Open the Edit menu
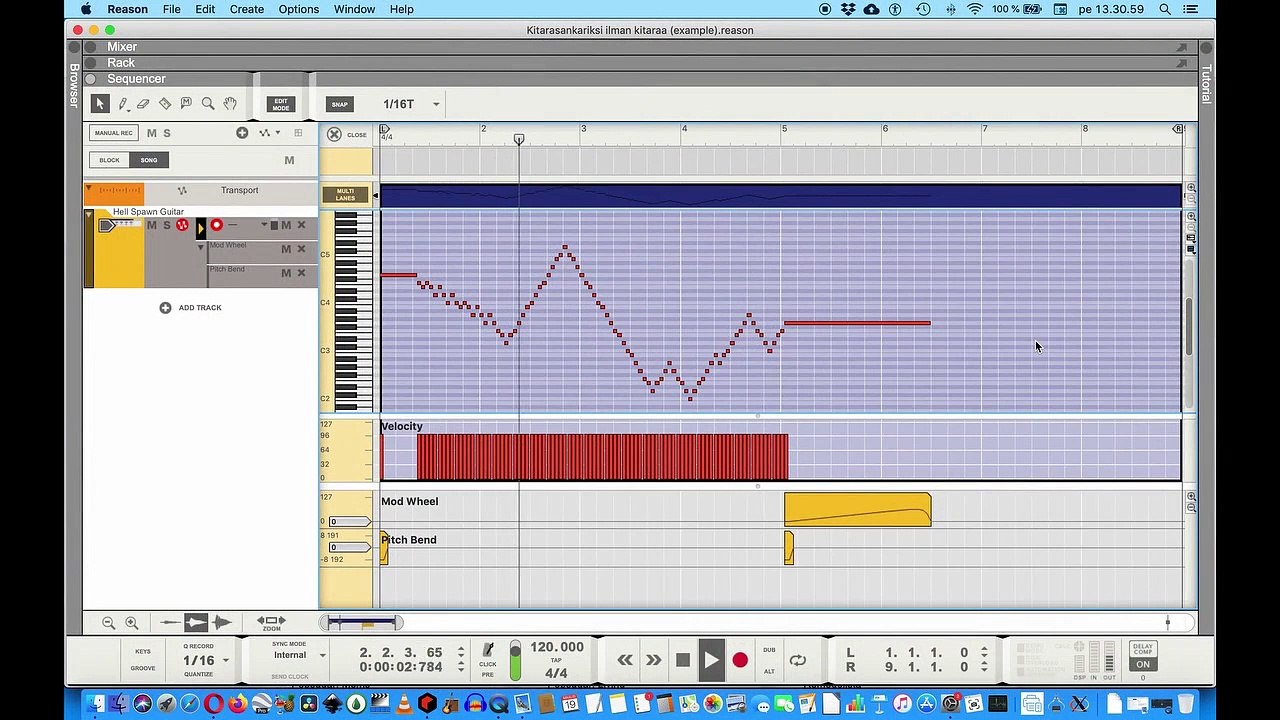1280x720 pixels. 205,9
